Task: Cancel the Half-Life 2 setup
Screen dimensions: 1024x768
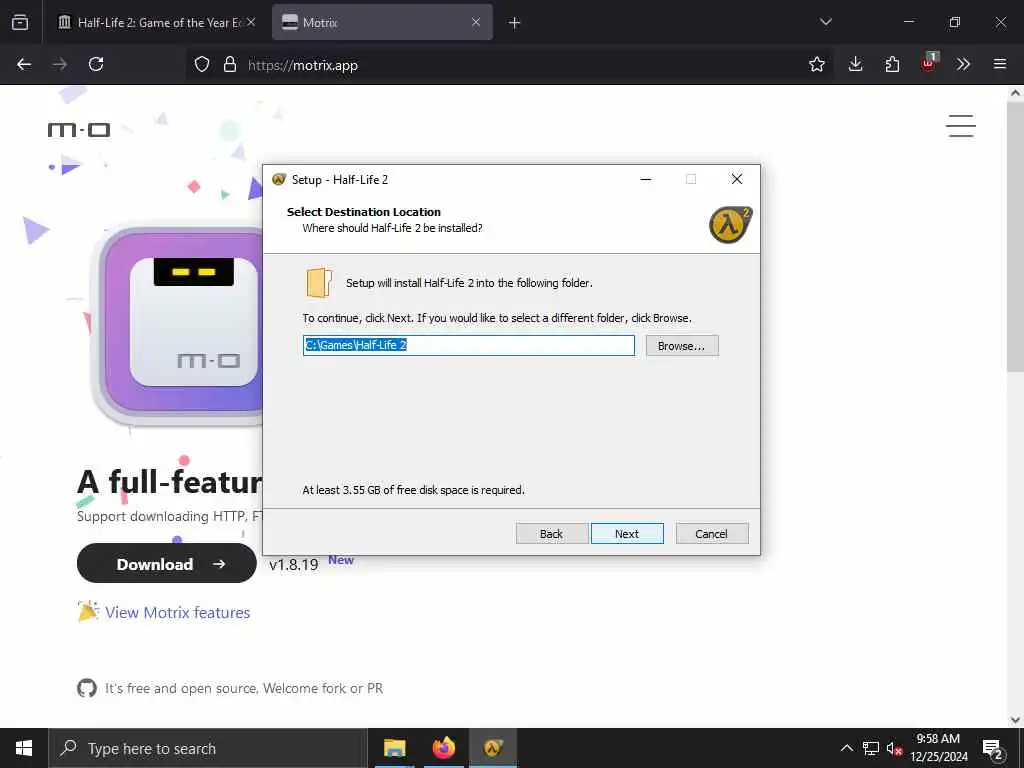Action: click(x=712, y=534)
